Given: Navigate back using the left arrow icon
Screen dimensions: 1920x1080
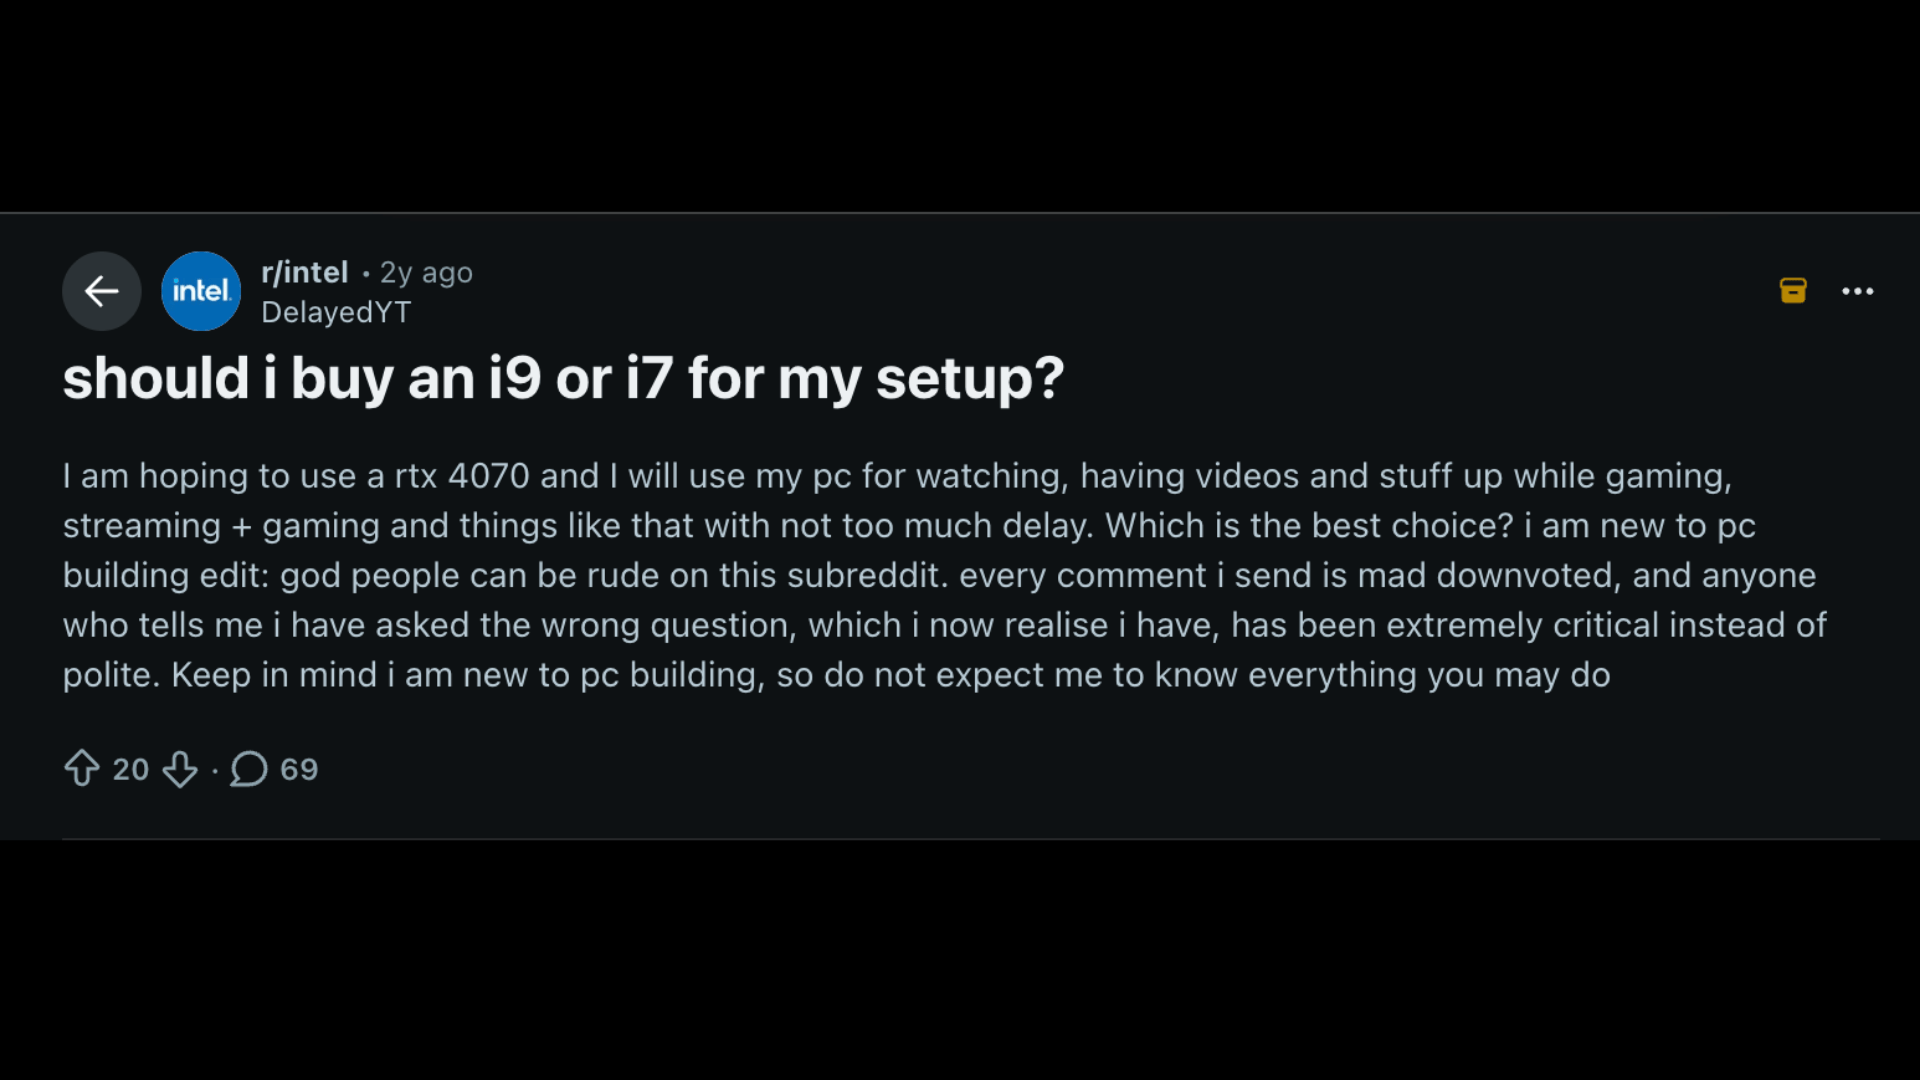Looking at the screenshot, I should click(101, 291).
